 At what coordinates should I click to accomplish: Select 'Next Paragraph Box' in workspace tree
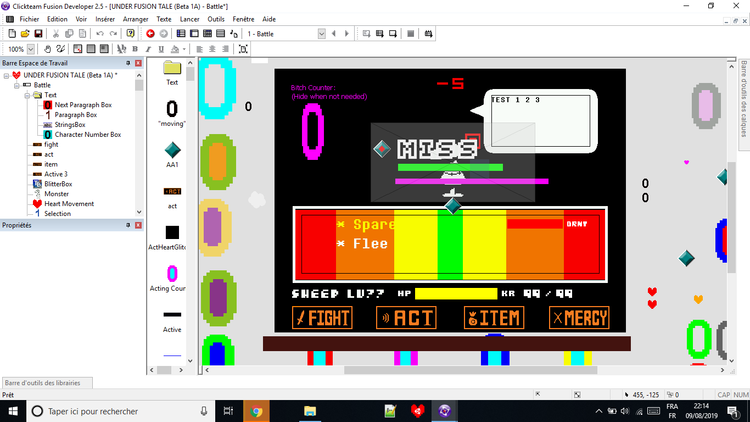83,105
